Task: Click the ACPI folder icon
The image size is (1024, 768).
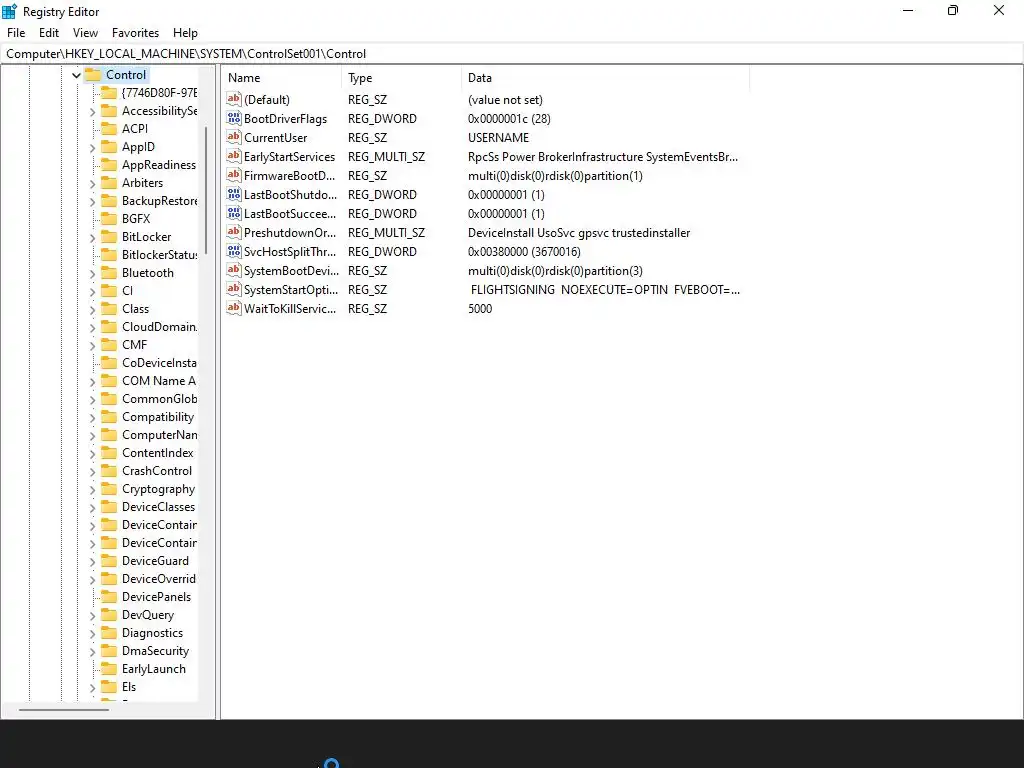Action: click(x=109, y=129)
